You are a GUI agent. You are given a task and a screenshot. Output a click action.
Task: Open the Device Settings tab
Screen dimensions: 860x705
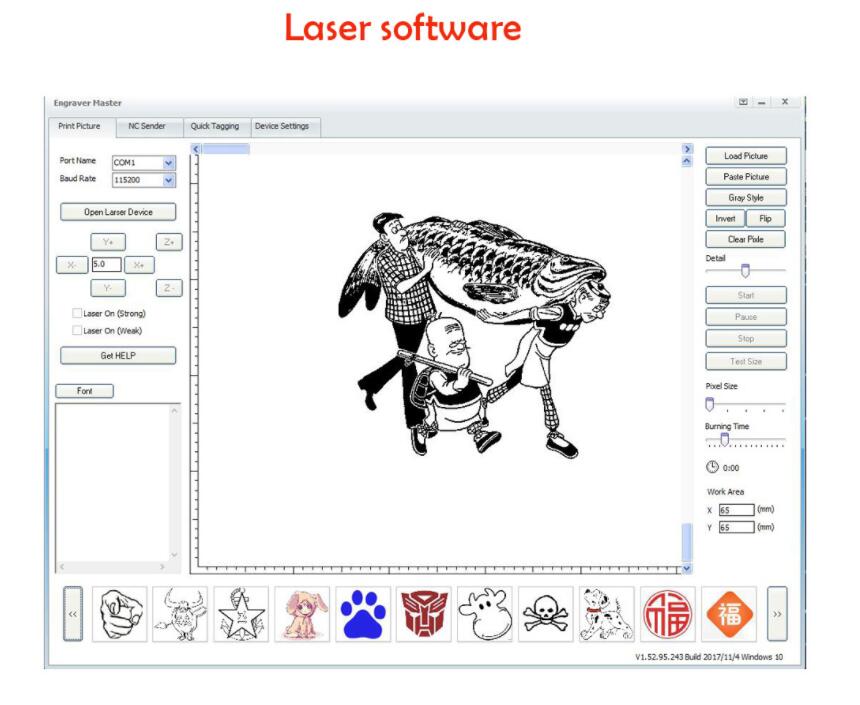pyautogui.click(x=282, y=126)
